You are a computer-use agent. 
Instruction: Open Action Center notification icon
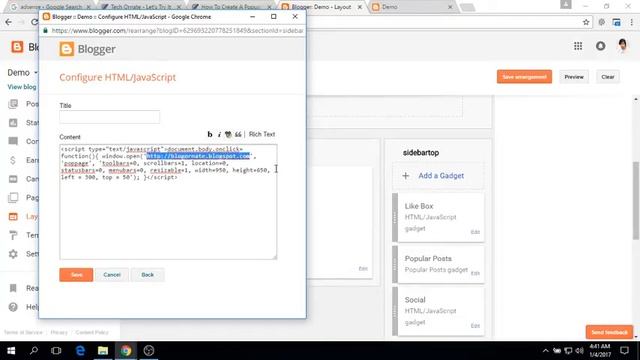click(624, 351)
